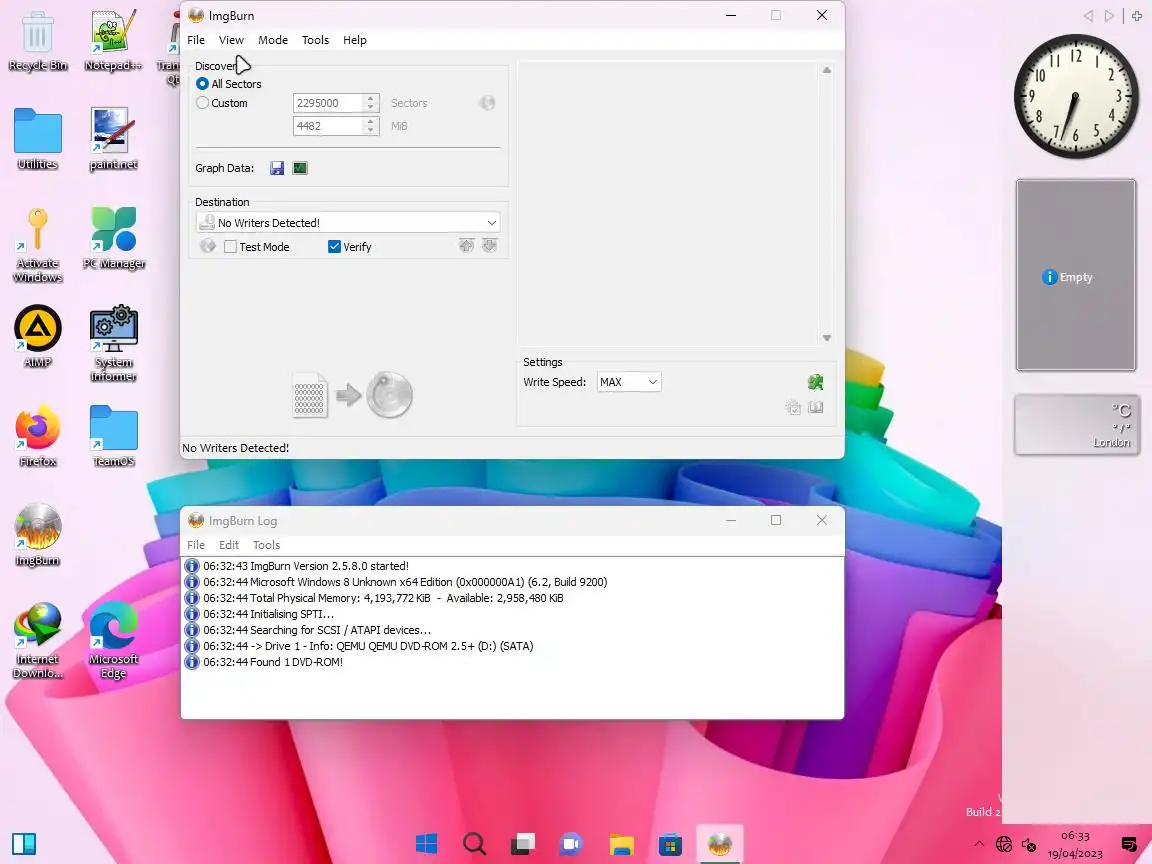Click the big Discovery start image-to-disc button
Viewport: 1152px width, 864px height.
[353, 395]
